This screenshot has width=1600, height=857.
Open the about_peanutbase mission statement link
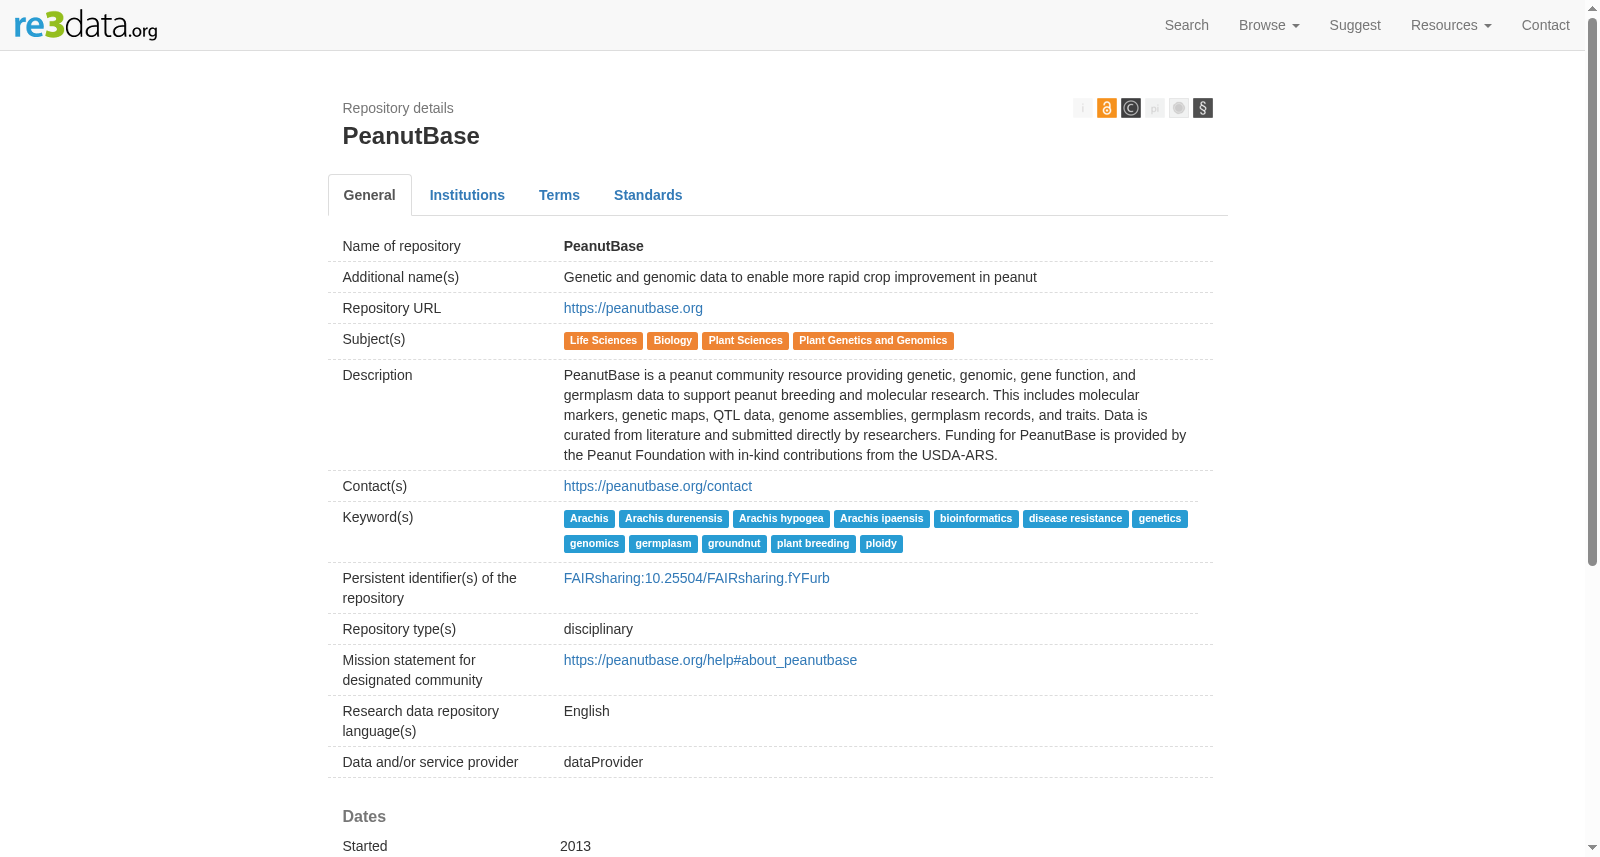pyautogui.click(x=710, y=660)
